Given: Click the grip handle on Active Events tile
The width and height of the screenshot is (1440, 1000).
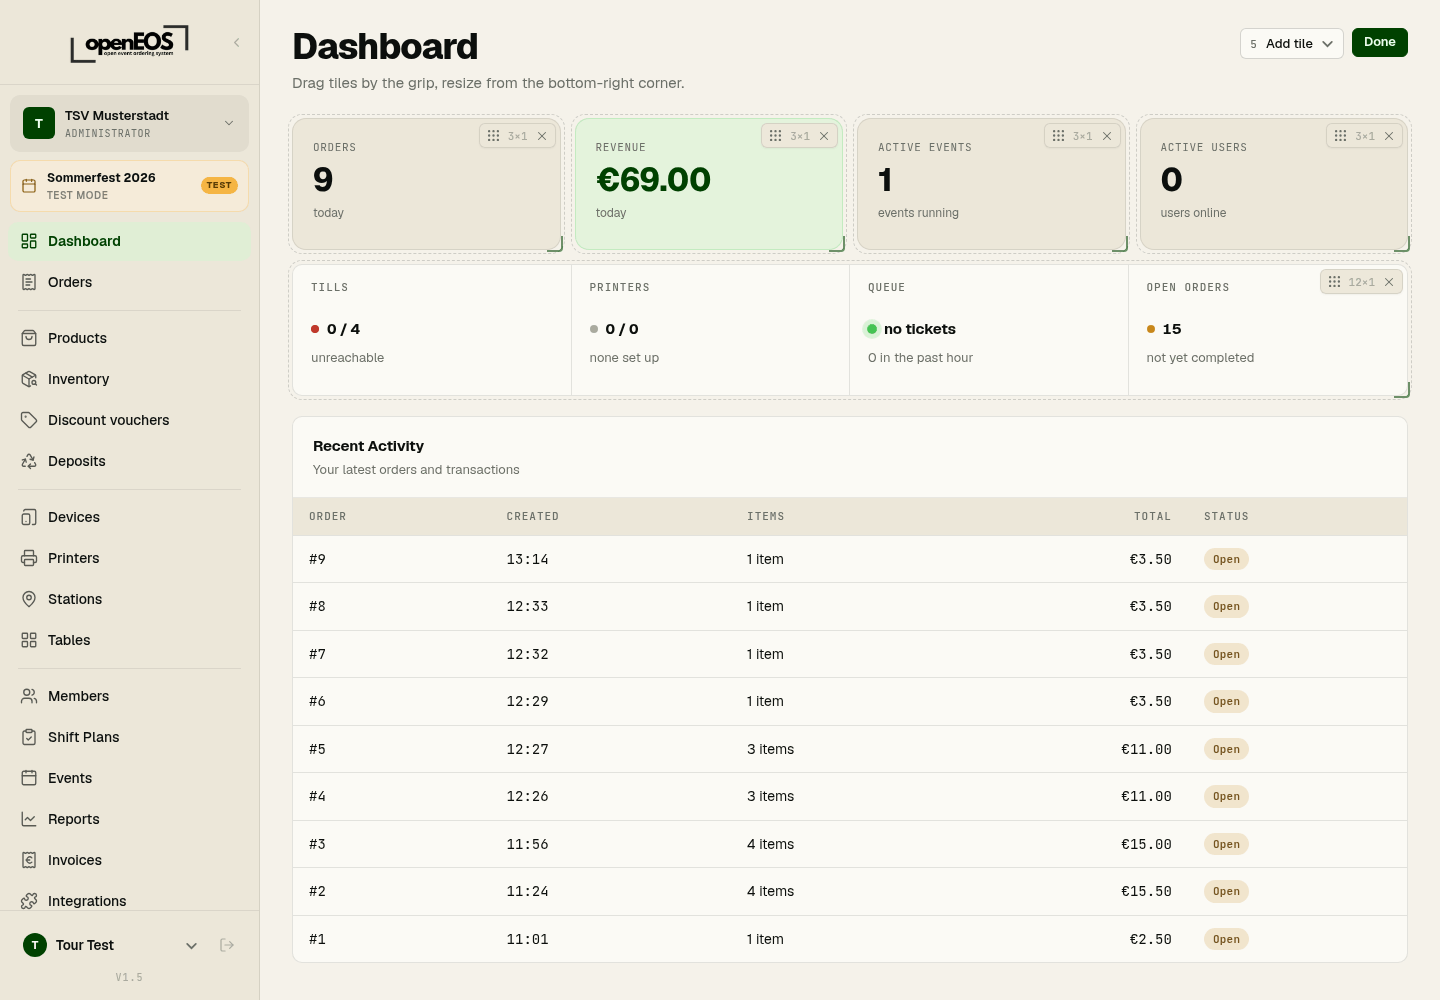Looking at the screenshot, I should [x=1058, y=136].
